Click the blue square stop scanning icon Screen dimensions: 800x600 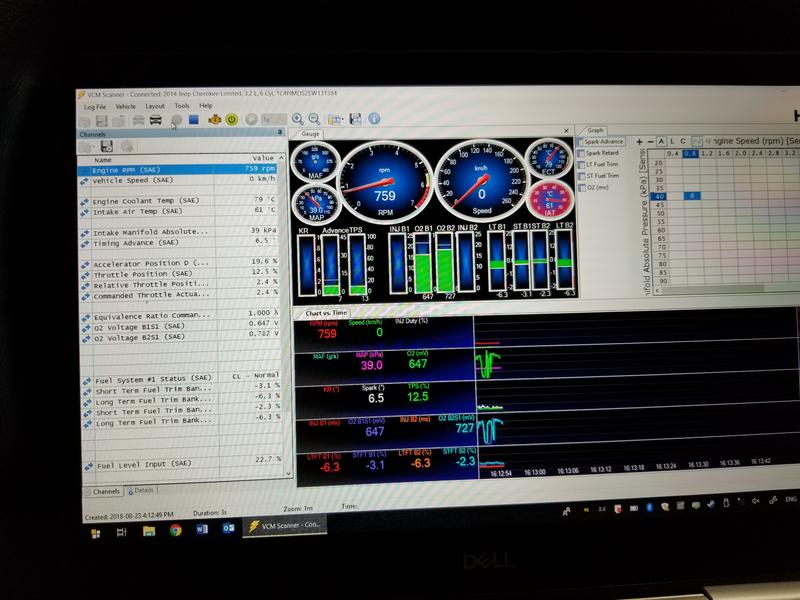[x=193, y=119]
